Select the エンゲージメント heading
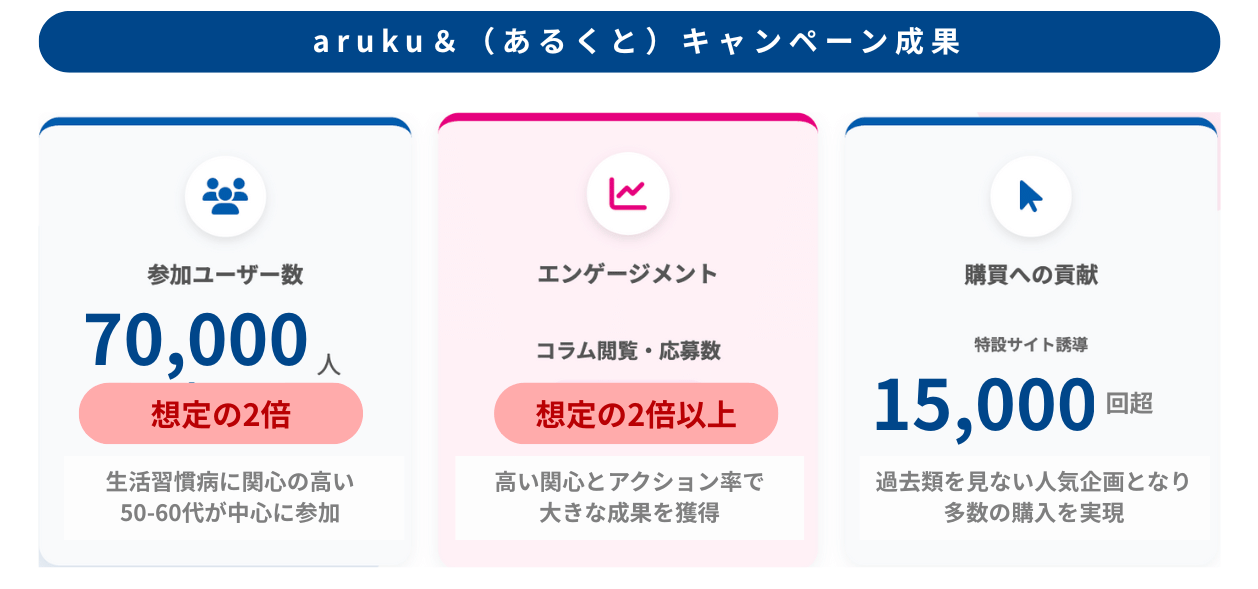 pyautogui.click(x=628, y=274)
